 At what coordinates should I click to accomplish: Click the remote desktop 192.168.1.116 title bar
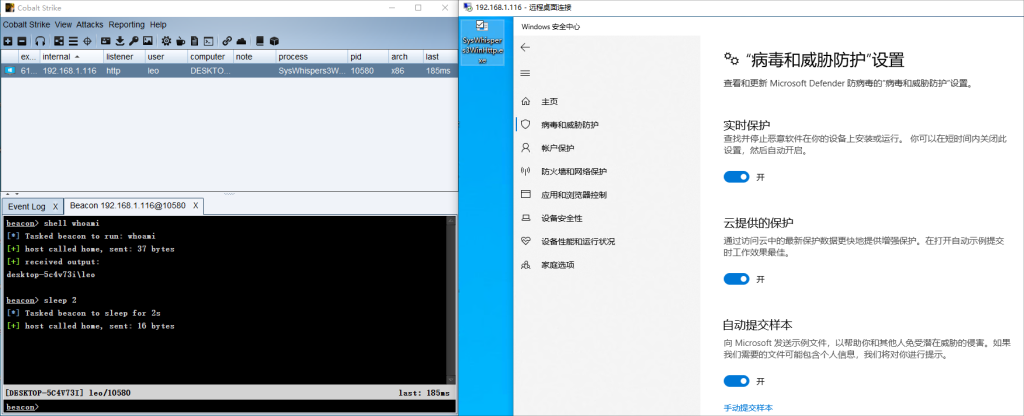(741, 7)
